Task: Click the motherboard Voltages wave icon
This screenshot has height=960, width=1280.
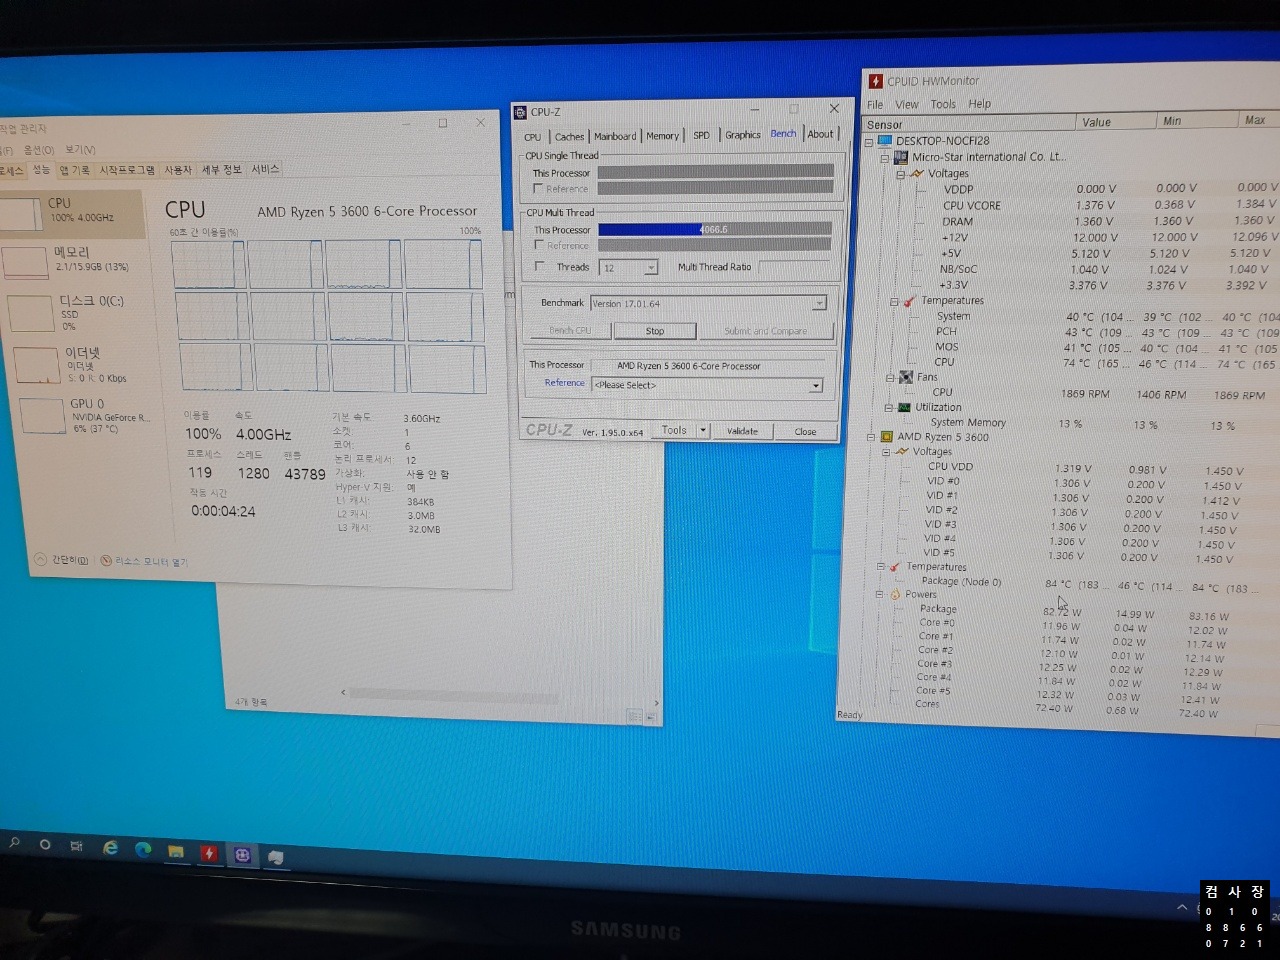Action: tap(917, 173)
